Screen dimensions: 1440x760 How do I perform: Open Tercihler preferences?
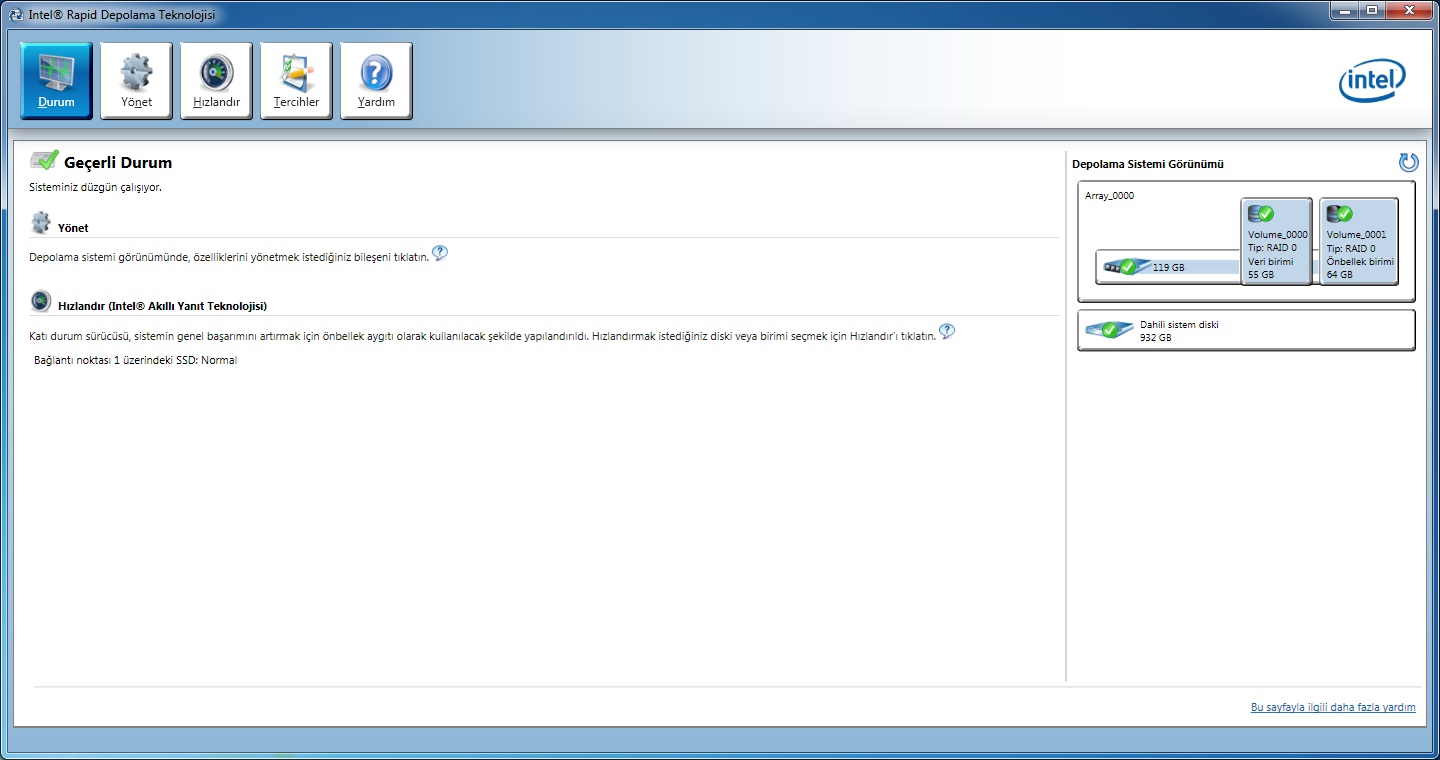296,81
